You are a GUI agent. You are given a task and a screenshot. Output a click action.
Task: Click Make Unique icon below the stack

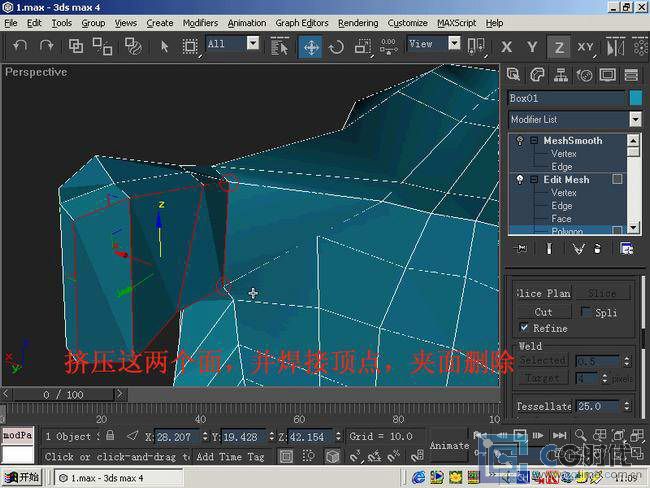tap(578, 248)
